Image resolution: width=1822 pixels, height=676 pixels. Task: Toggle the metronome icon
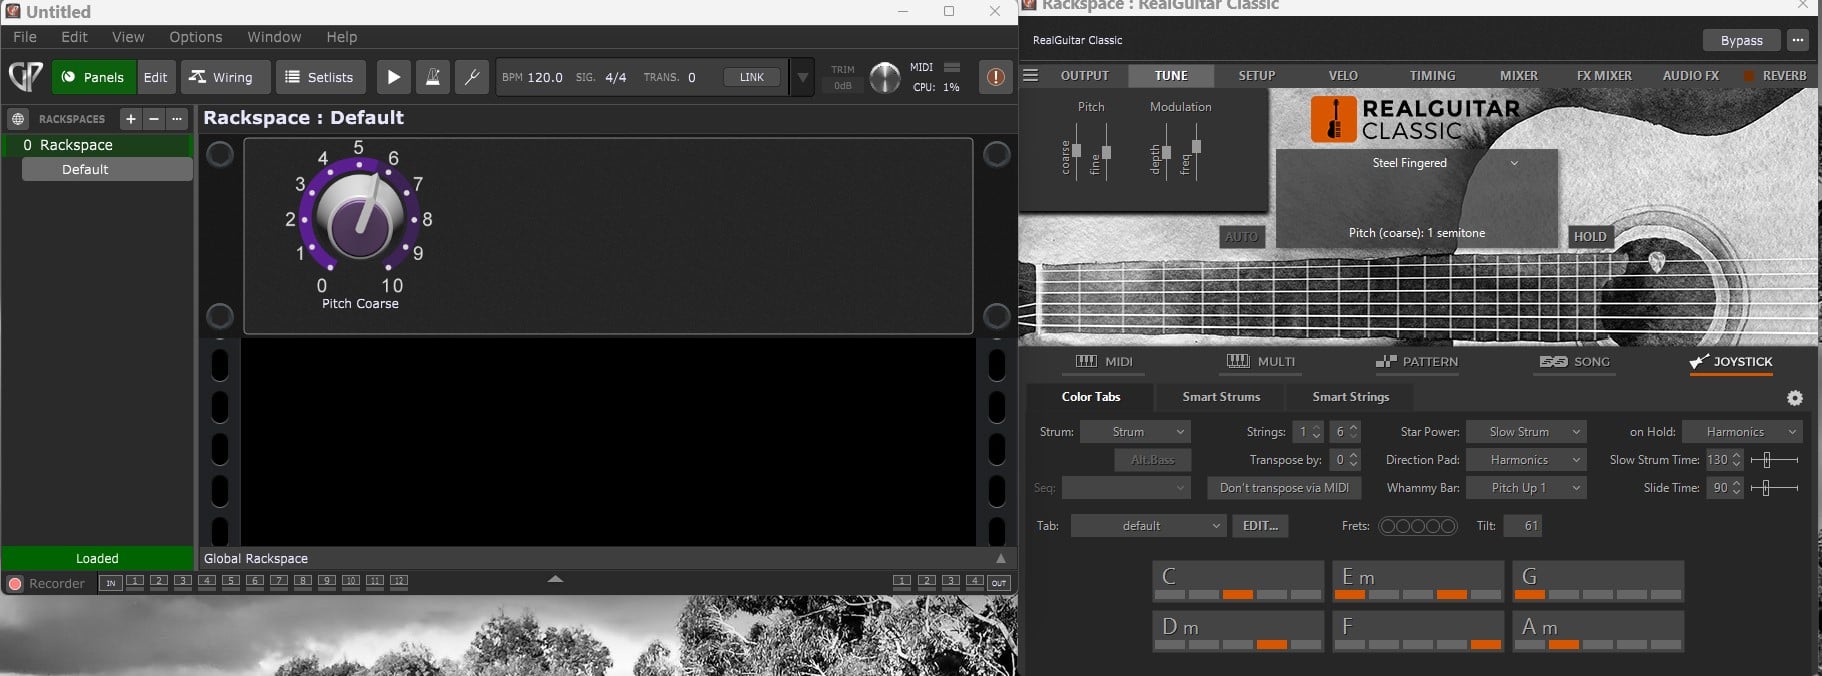coord(432,77)
